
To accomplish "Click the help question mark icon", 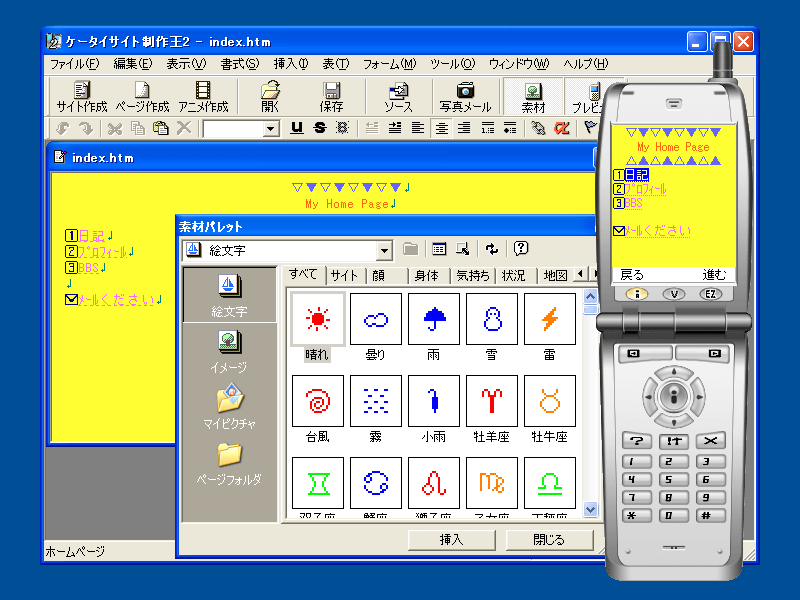I will click(x=520, y=249).
